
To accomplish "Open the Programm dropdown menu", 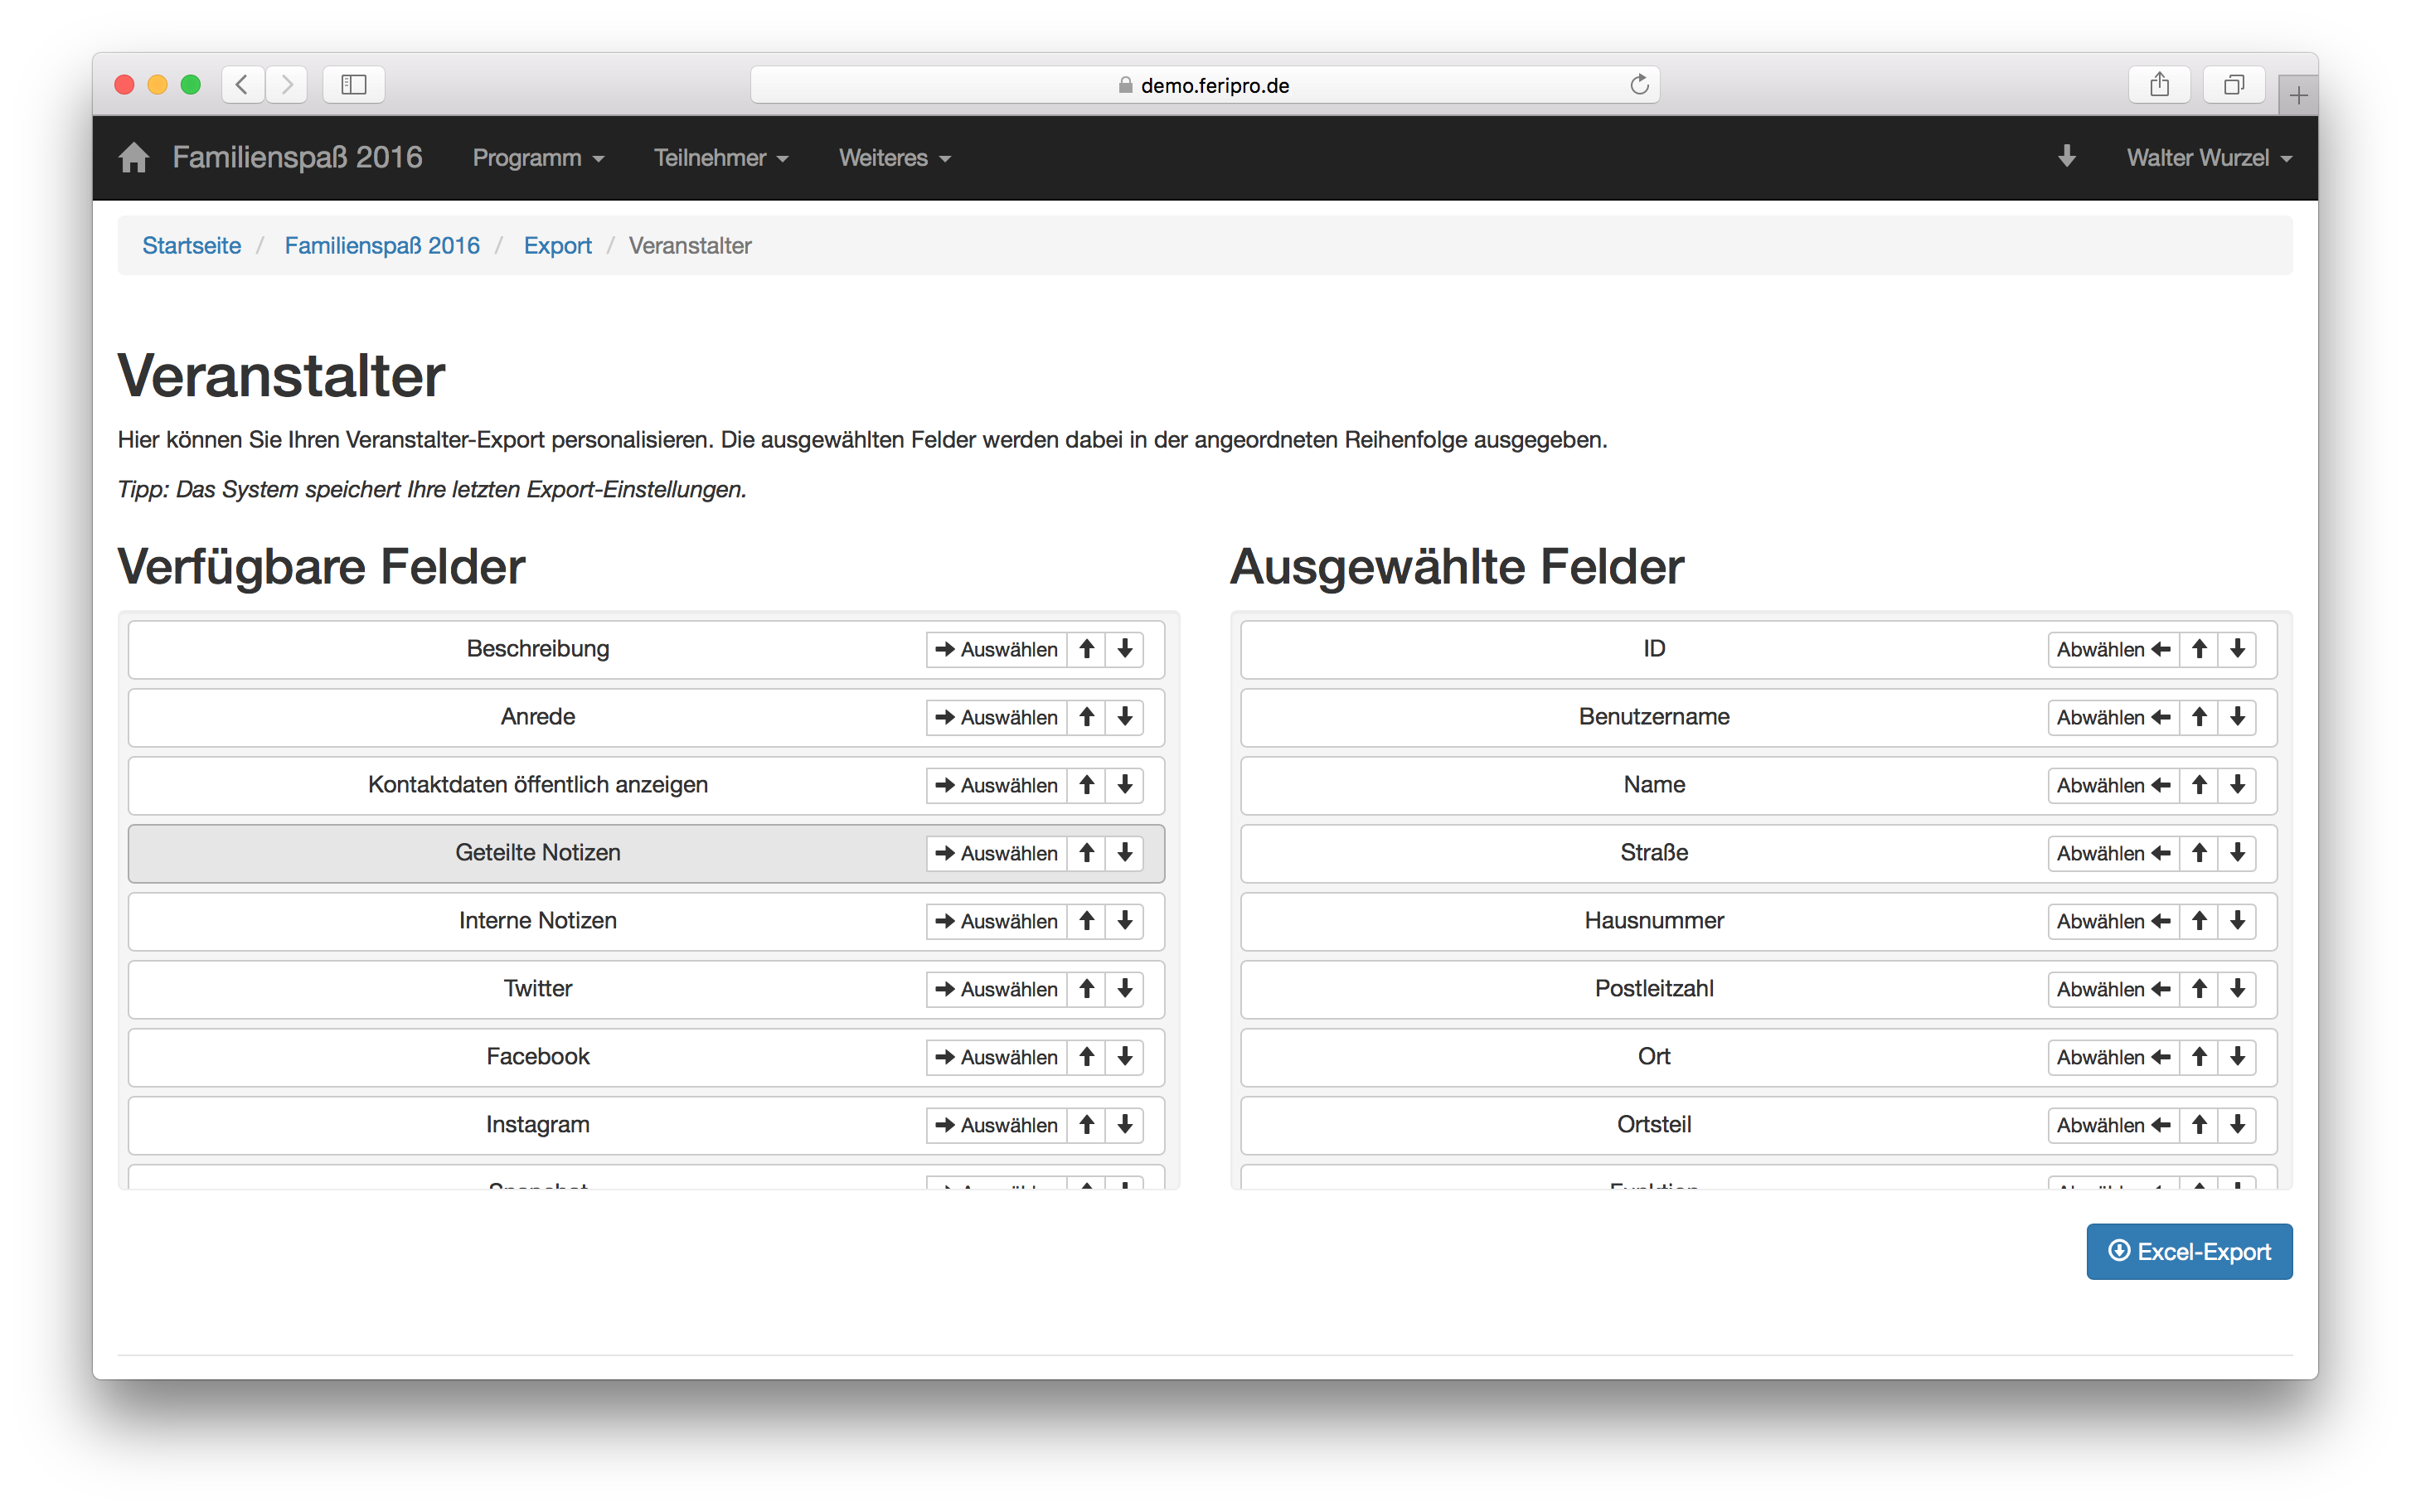I will (538, 158).
